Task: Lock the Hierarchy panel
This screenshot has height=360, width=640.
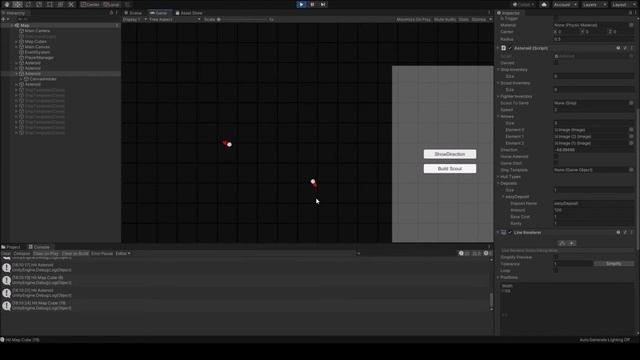Action: pyautogui.click(x=111, y=13)
